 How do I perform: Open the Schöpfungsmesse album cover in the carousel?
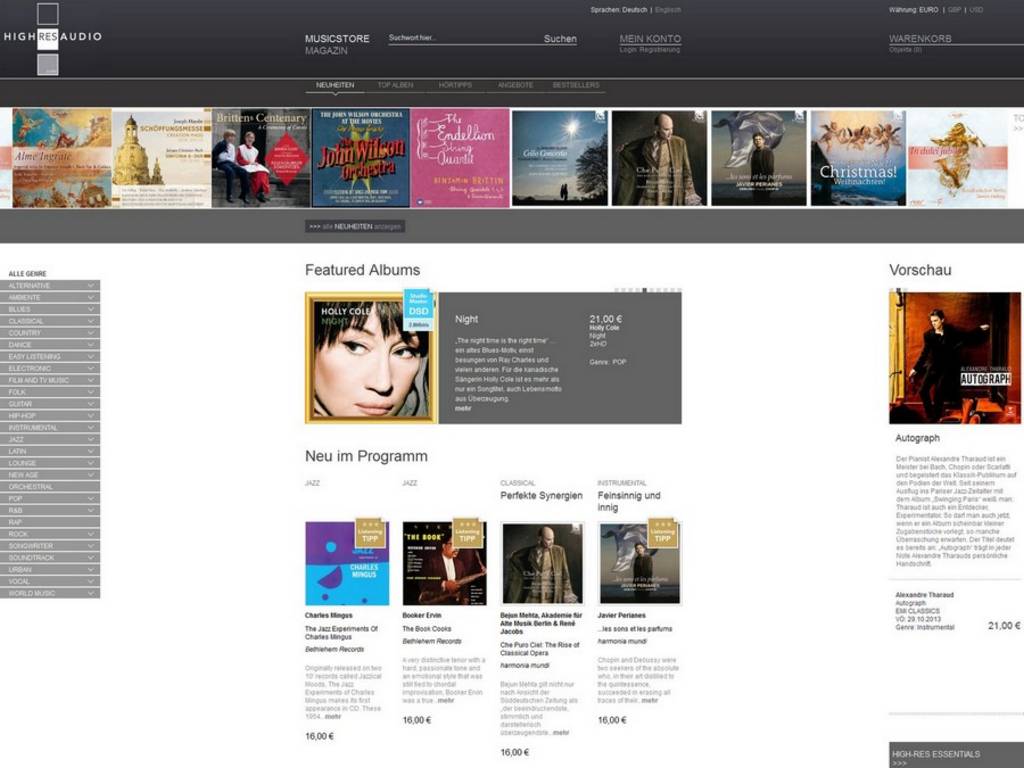(162, 158)
